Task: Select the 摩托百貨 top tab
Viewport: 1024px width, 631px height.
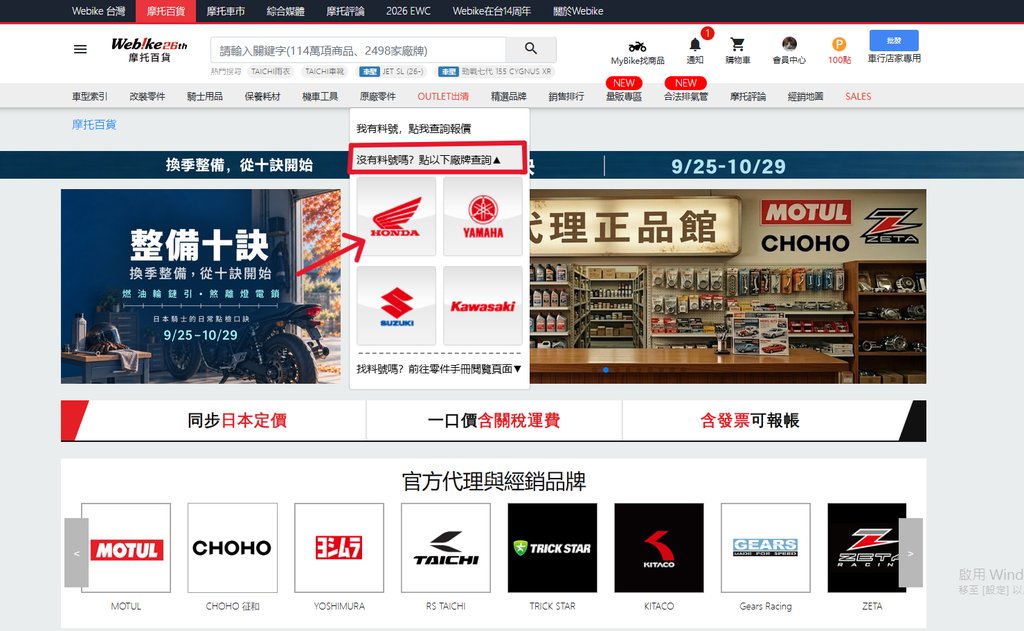Action: coord(165,11)
